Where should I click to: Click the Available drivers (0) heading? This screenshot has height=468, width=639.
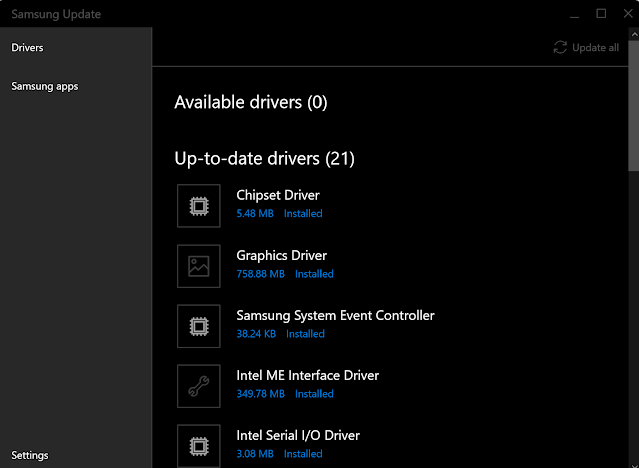251,102
